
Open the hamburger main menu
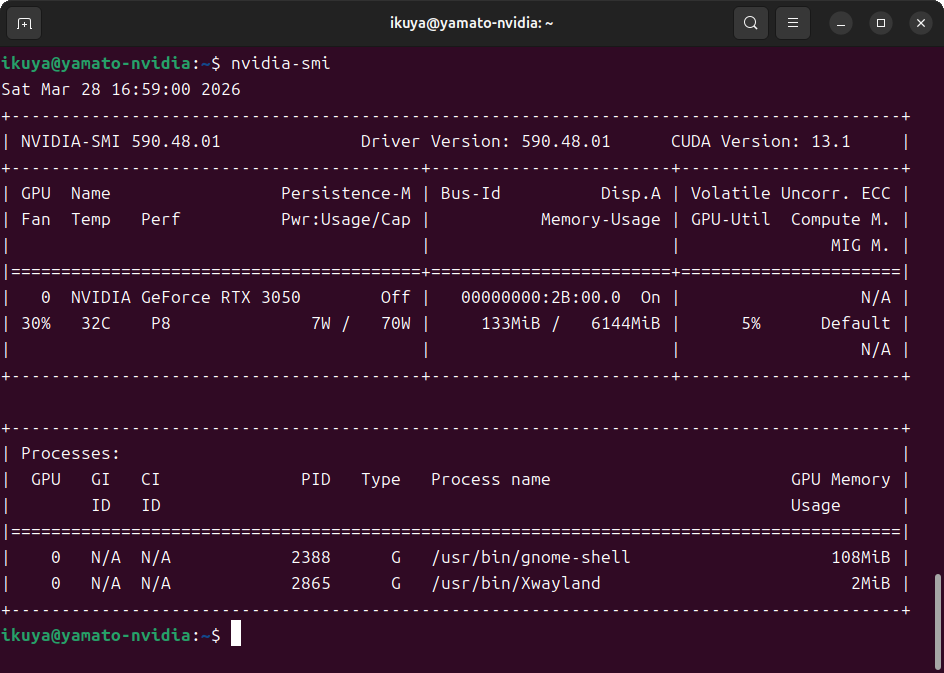792,22
